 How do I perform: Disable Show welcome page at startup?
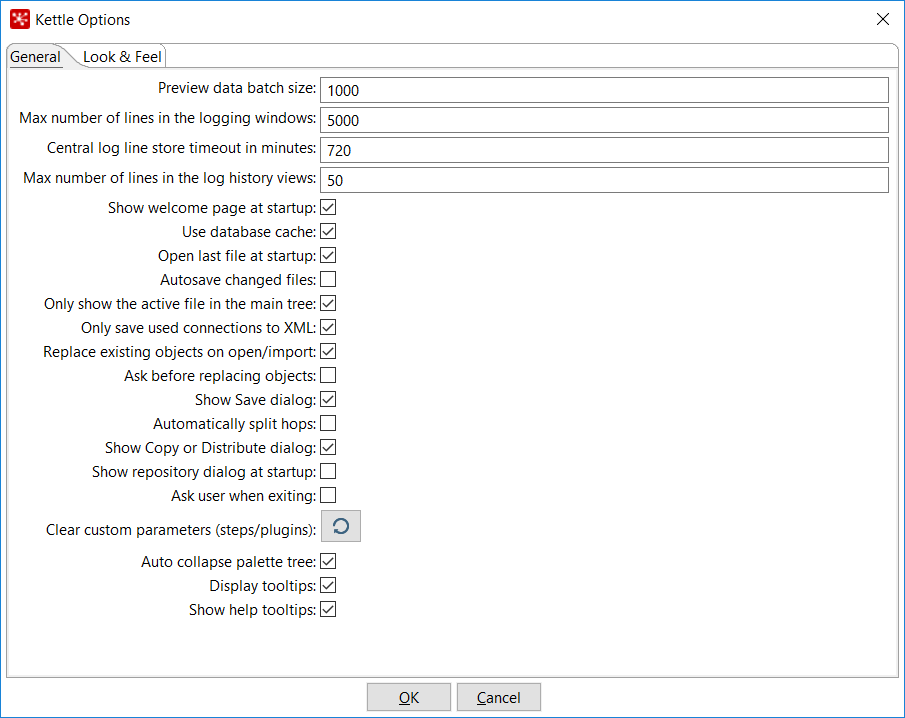[x=328, y=208]
